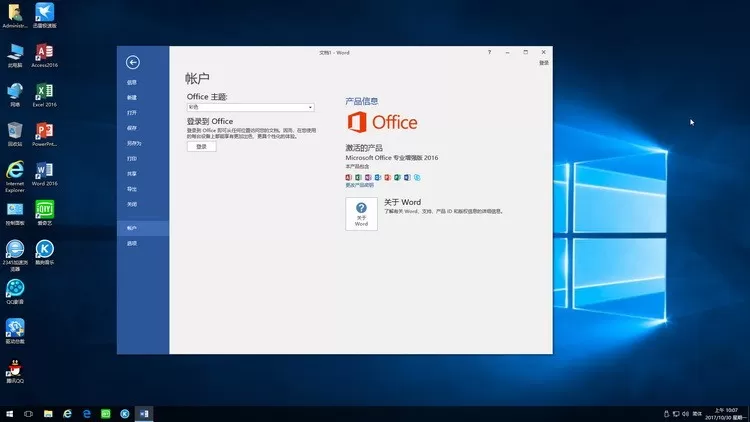
Task: Select the 帐户 (Account) sidebar item
Action: click(143, 228)
